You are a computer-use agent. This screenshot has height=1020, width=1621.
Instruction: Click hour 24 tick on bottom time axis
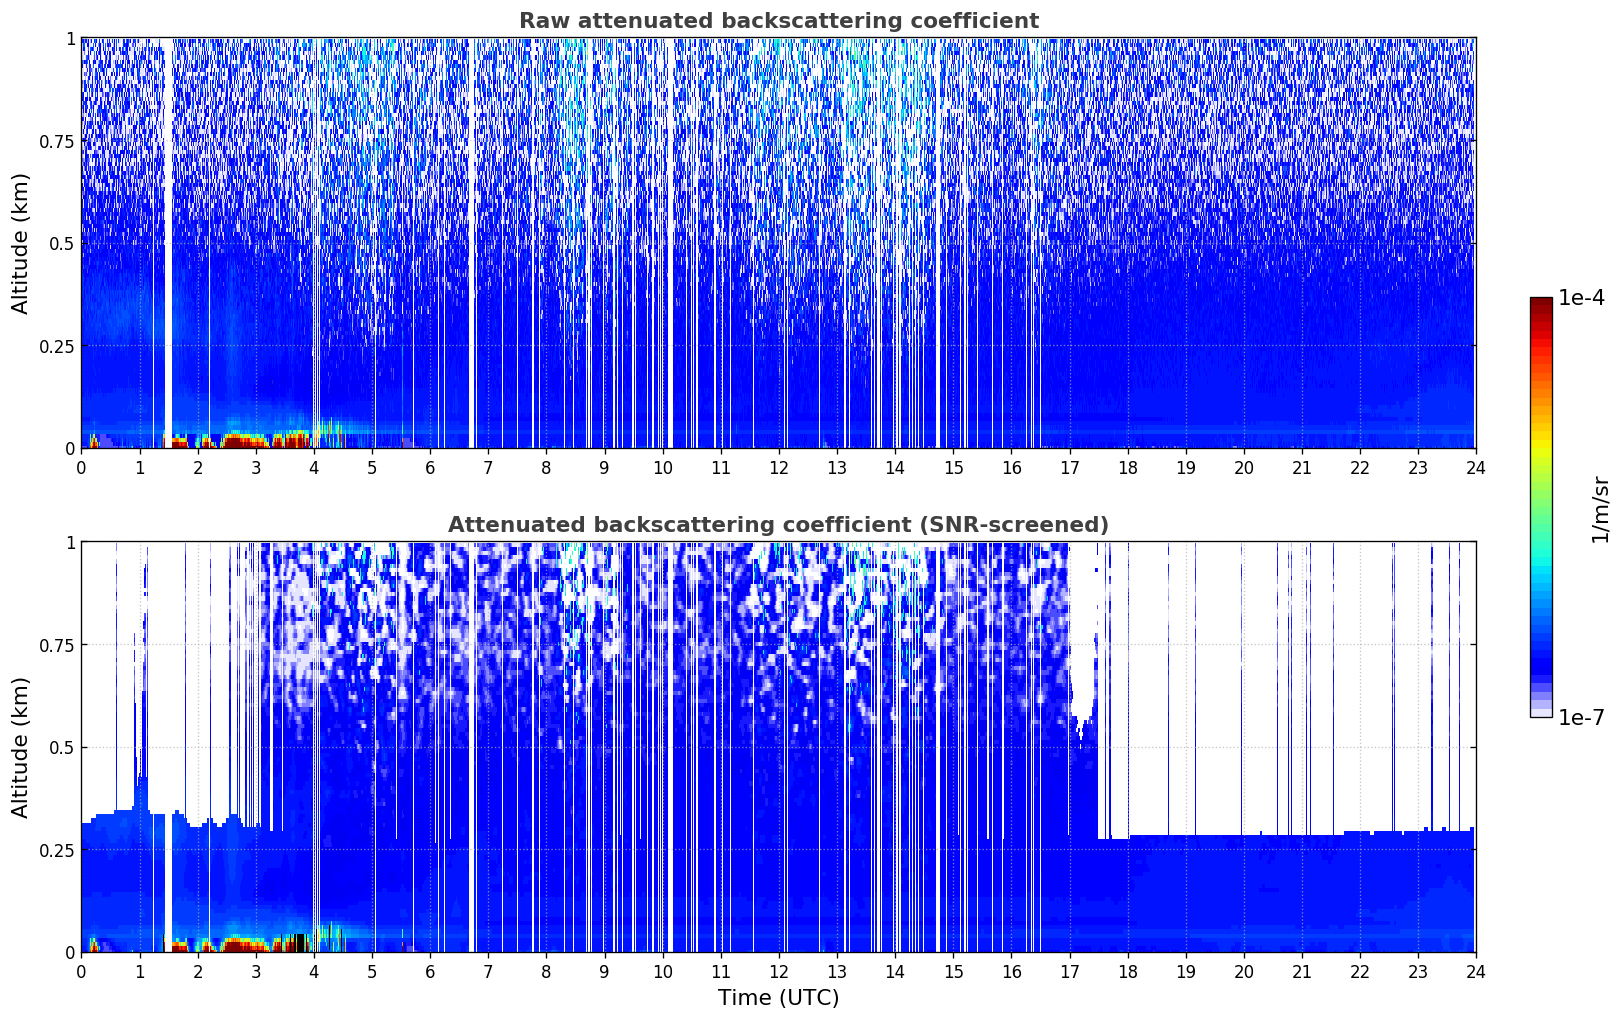click(1476, 971)
